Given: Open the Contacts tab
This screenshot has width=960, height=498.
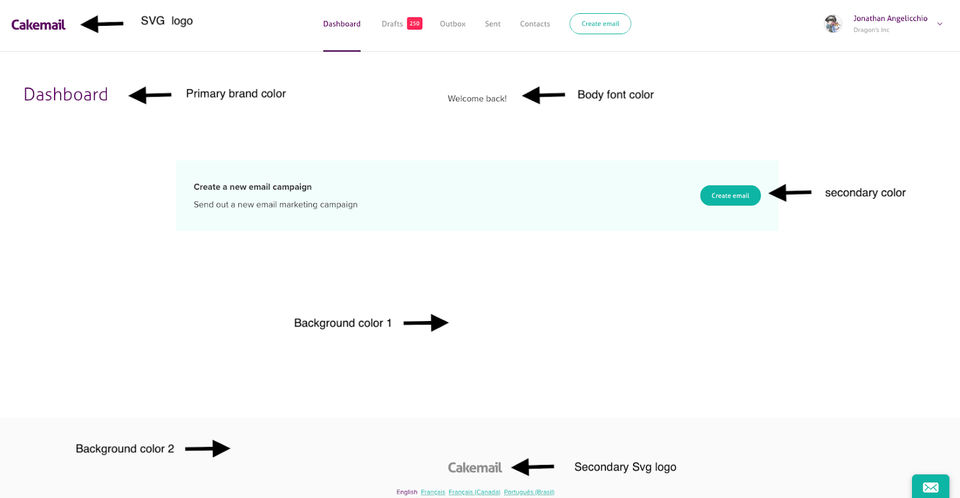Looking at the screenshot, I should (535, 24).
